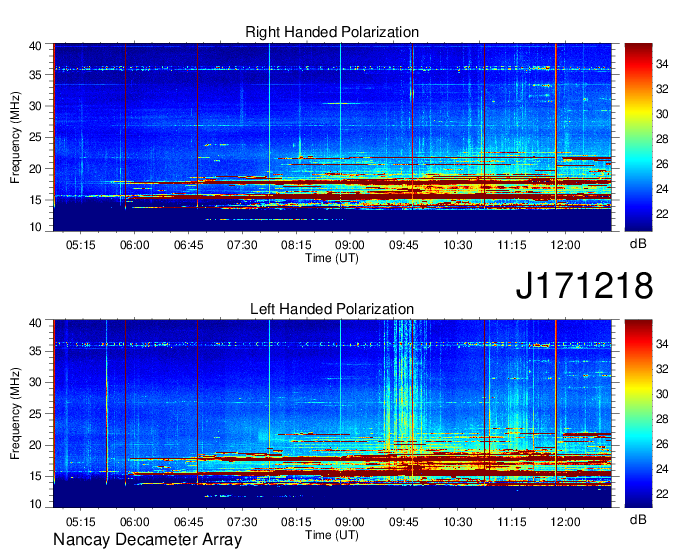Click the 12:00 time tick on Right Handed plot
The image size is (680, 552).
click(566, 245)
